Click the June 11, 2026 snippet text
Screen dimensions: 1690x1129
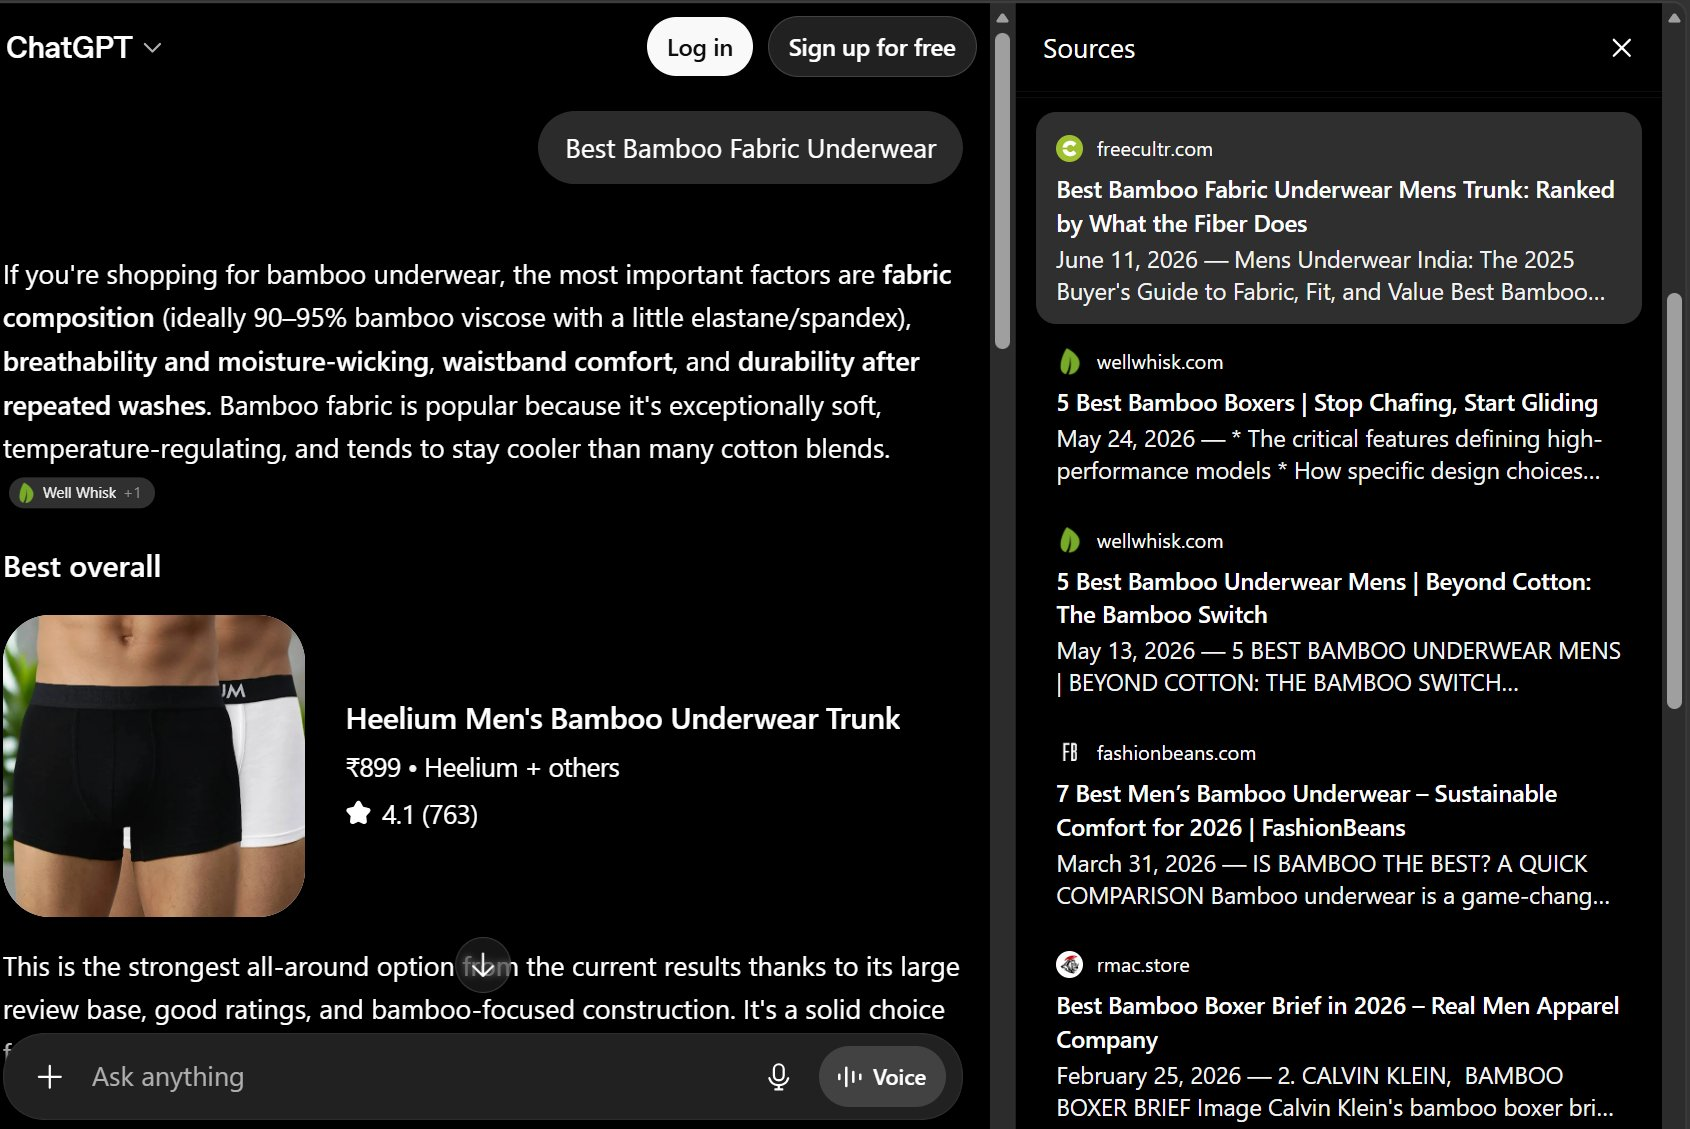pos(1331,276)
